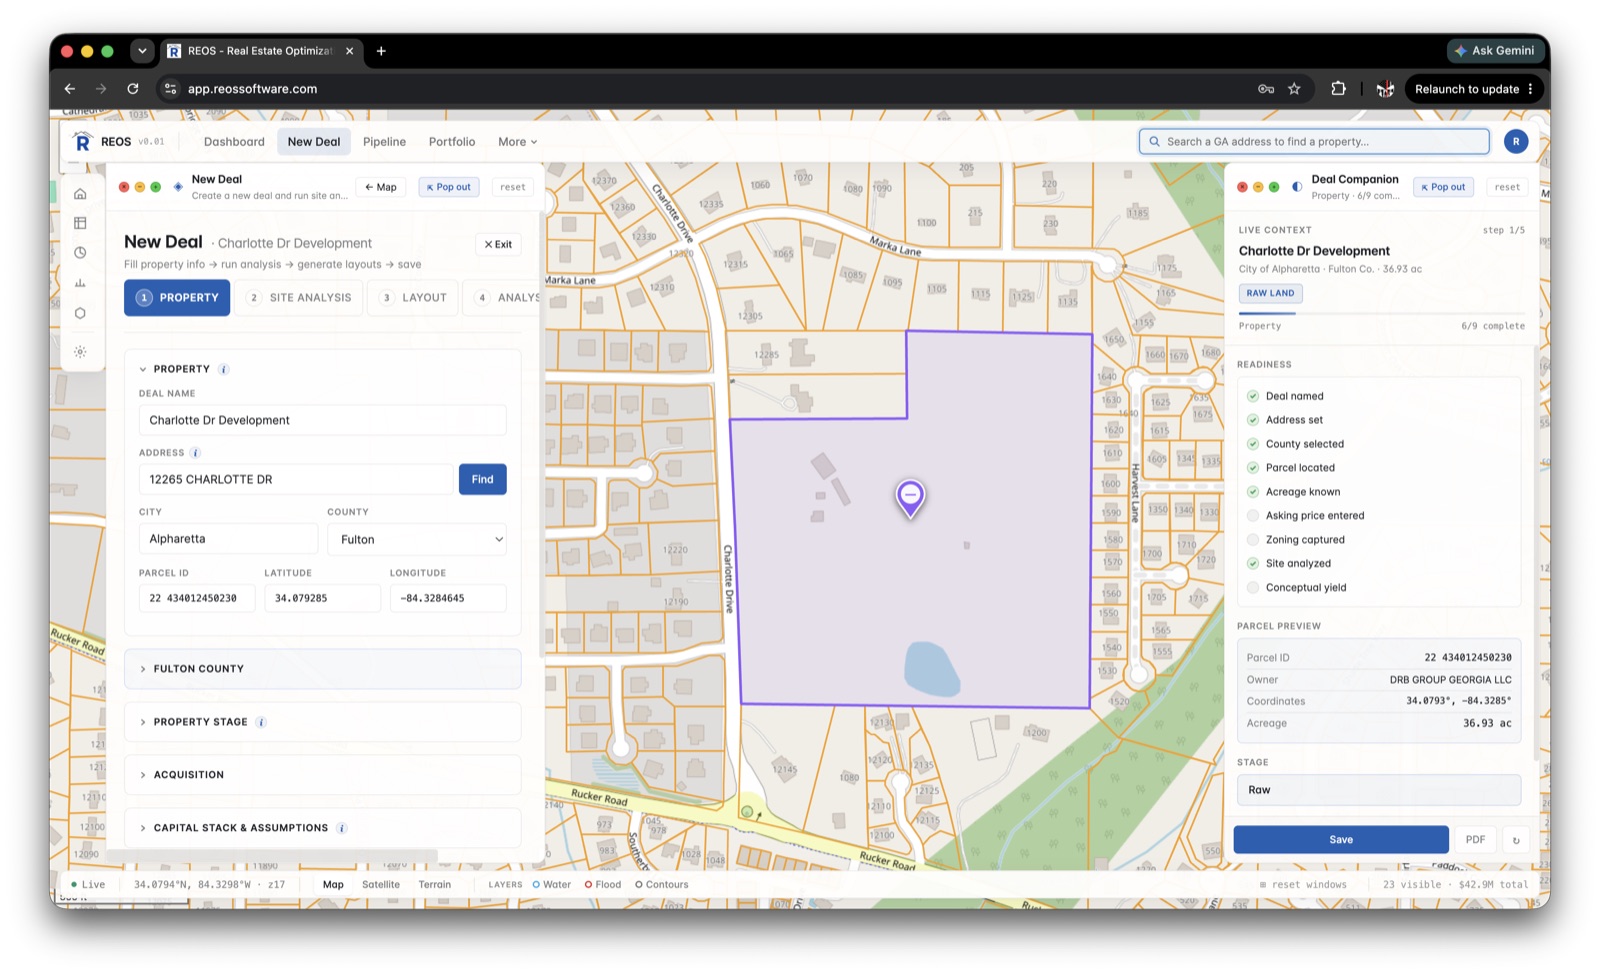This screenshot has width=1600, height=974.
Task: Click the search magnifier icon in address bar
Action: coord(1155,142)
